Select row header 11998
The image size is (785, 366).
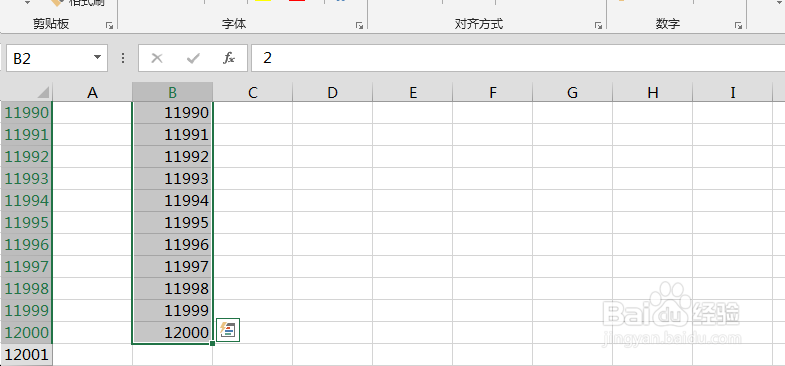click(26, 289)
